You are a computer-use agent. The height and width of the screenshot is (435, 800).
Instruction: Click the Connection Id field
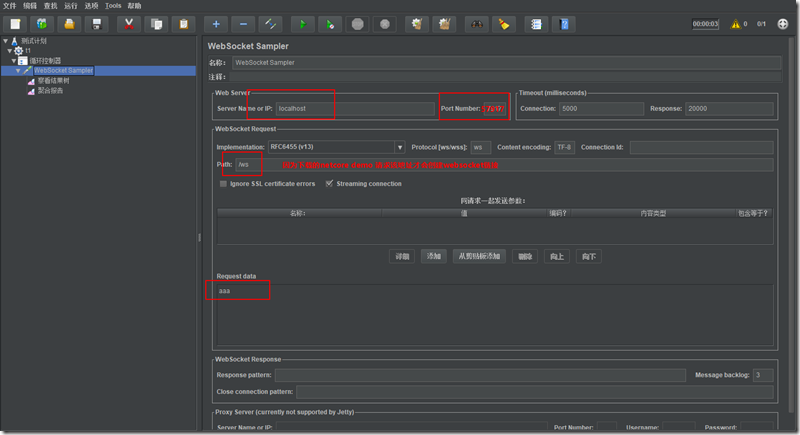pyautogui.click(x=702, y=147)
